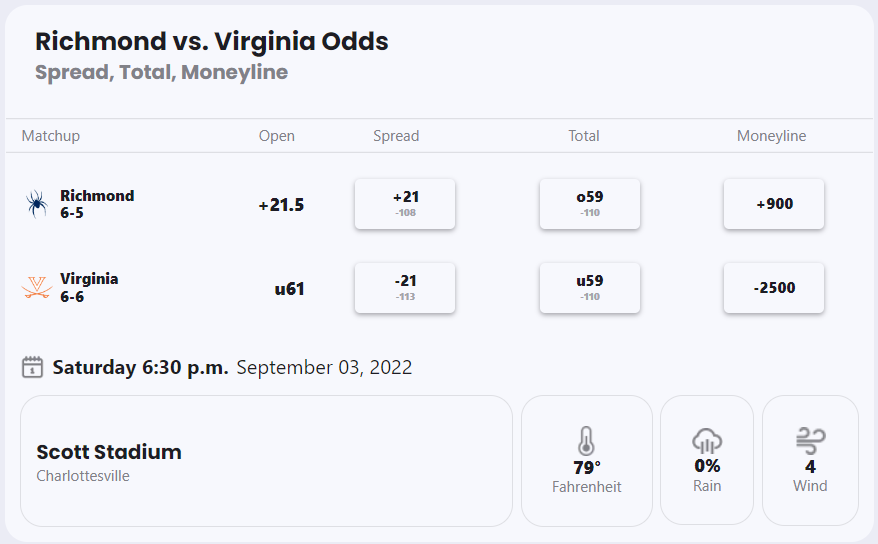This screenshot has width=878, height=544.
Task: Click the calendar icon beside Saturday
Action: [33, 367]
